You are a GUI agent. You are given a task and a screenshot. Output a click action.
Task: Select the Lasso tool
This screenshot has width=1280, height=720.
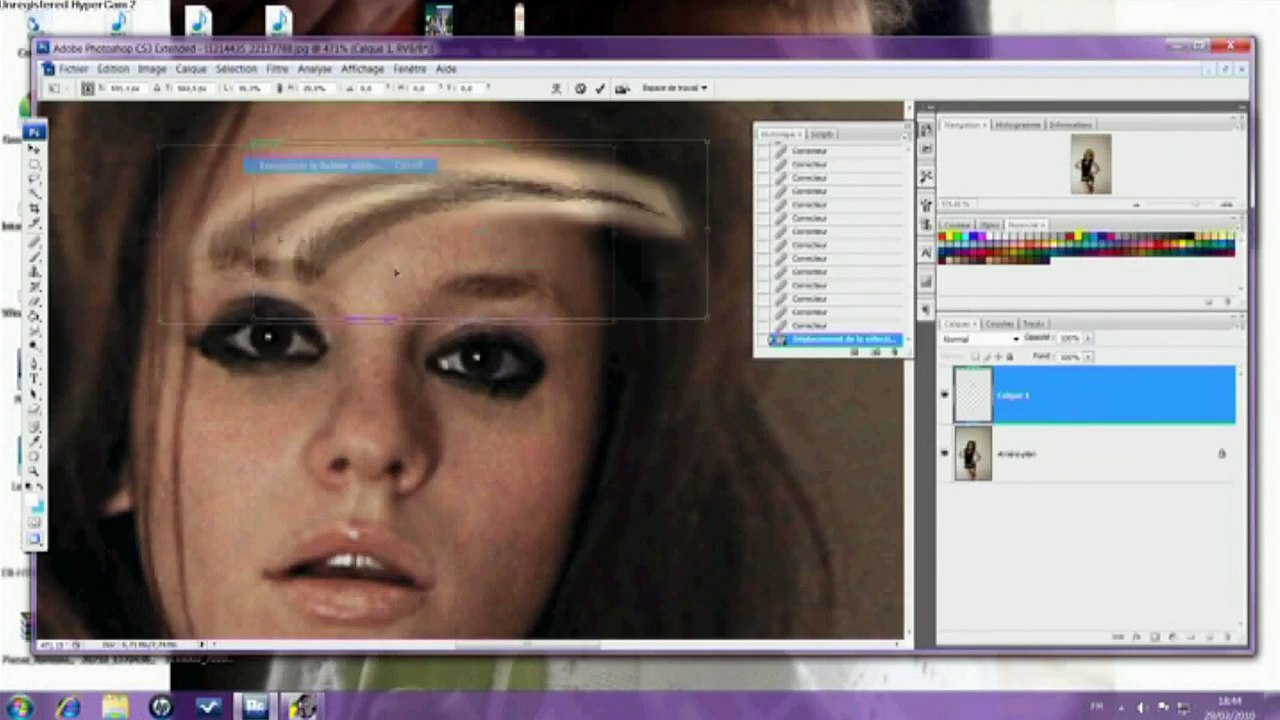[x=34, y=178]
